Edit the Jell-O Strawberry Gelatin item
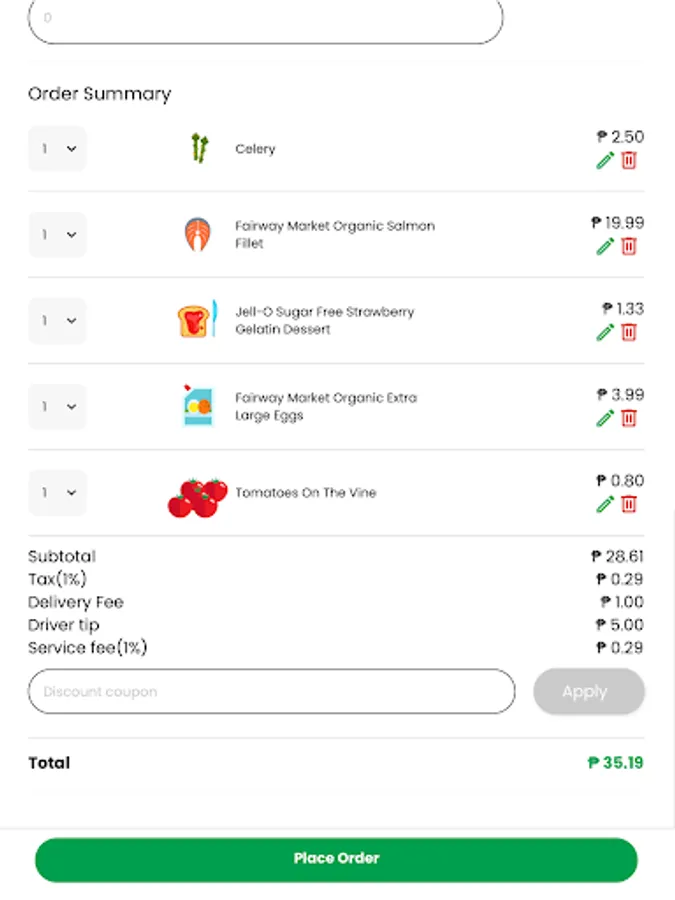 [605, 333]
